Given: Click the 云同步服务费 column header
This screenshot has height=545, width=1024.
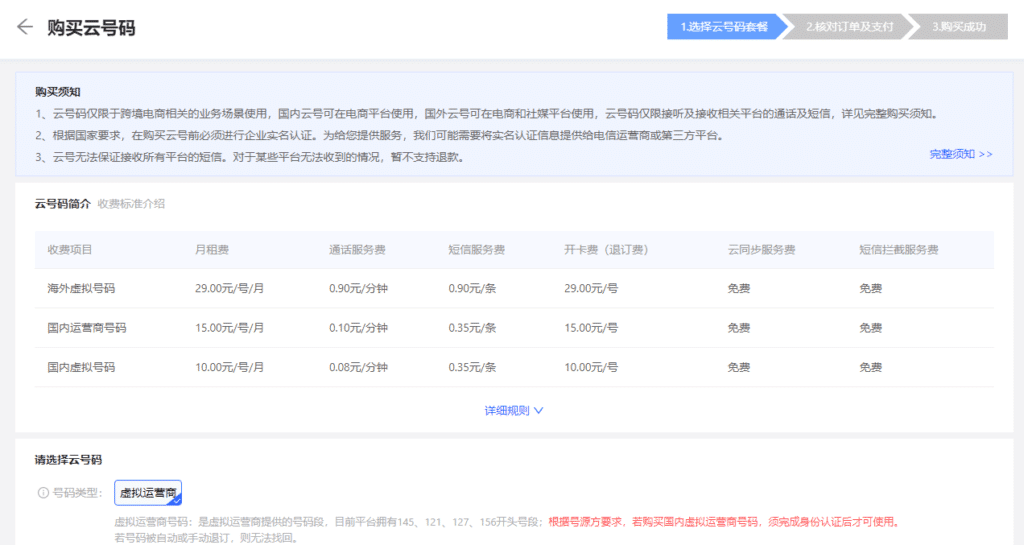Looking at the screenshot, I should 761,249.
